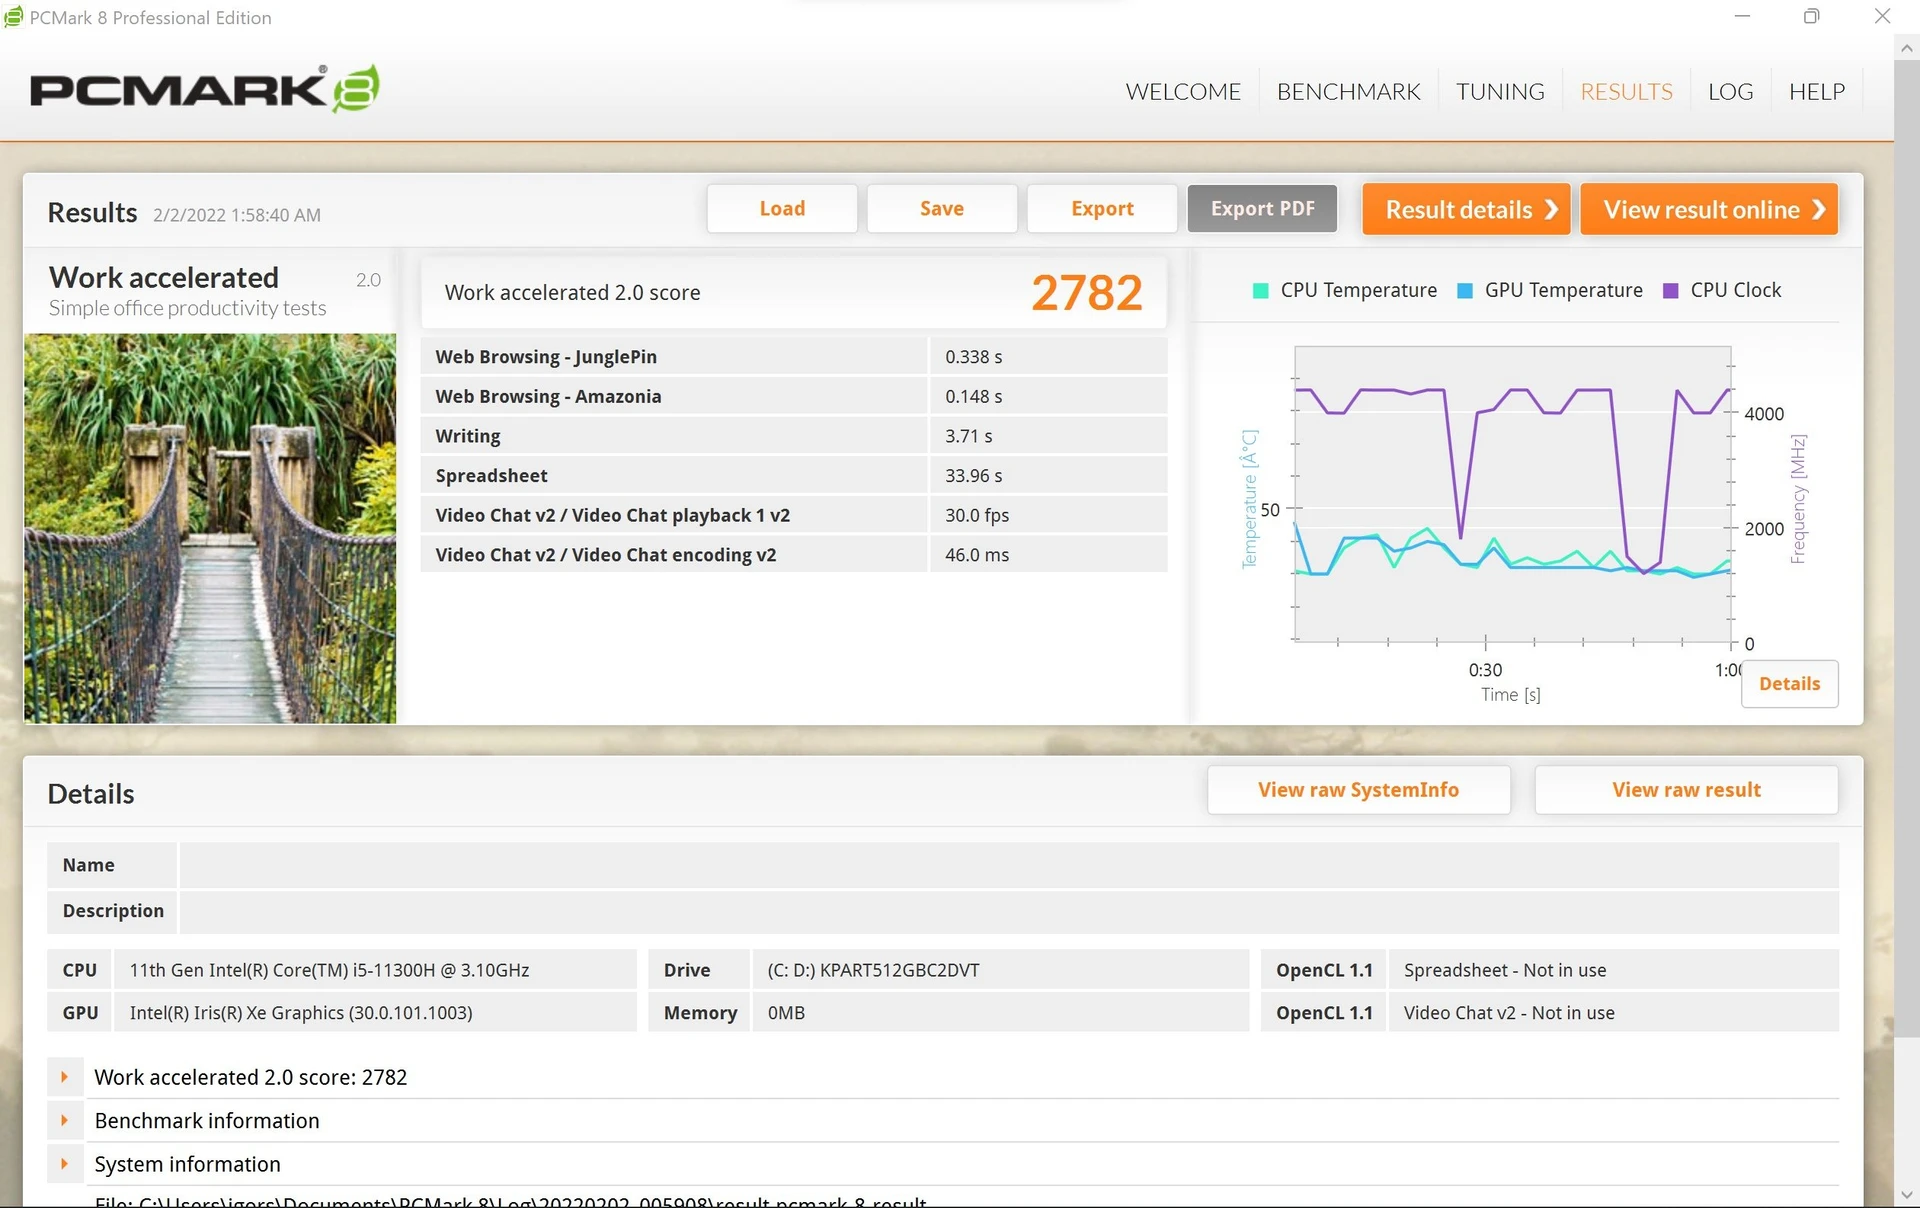Click Export PDF button
1920x1208 pixels.
(1262, 209)
